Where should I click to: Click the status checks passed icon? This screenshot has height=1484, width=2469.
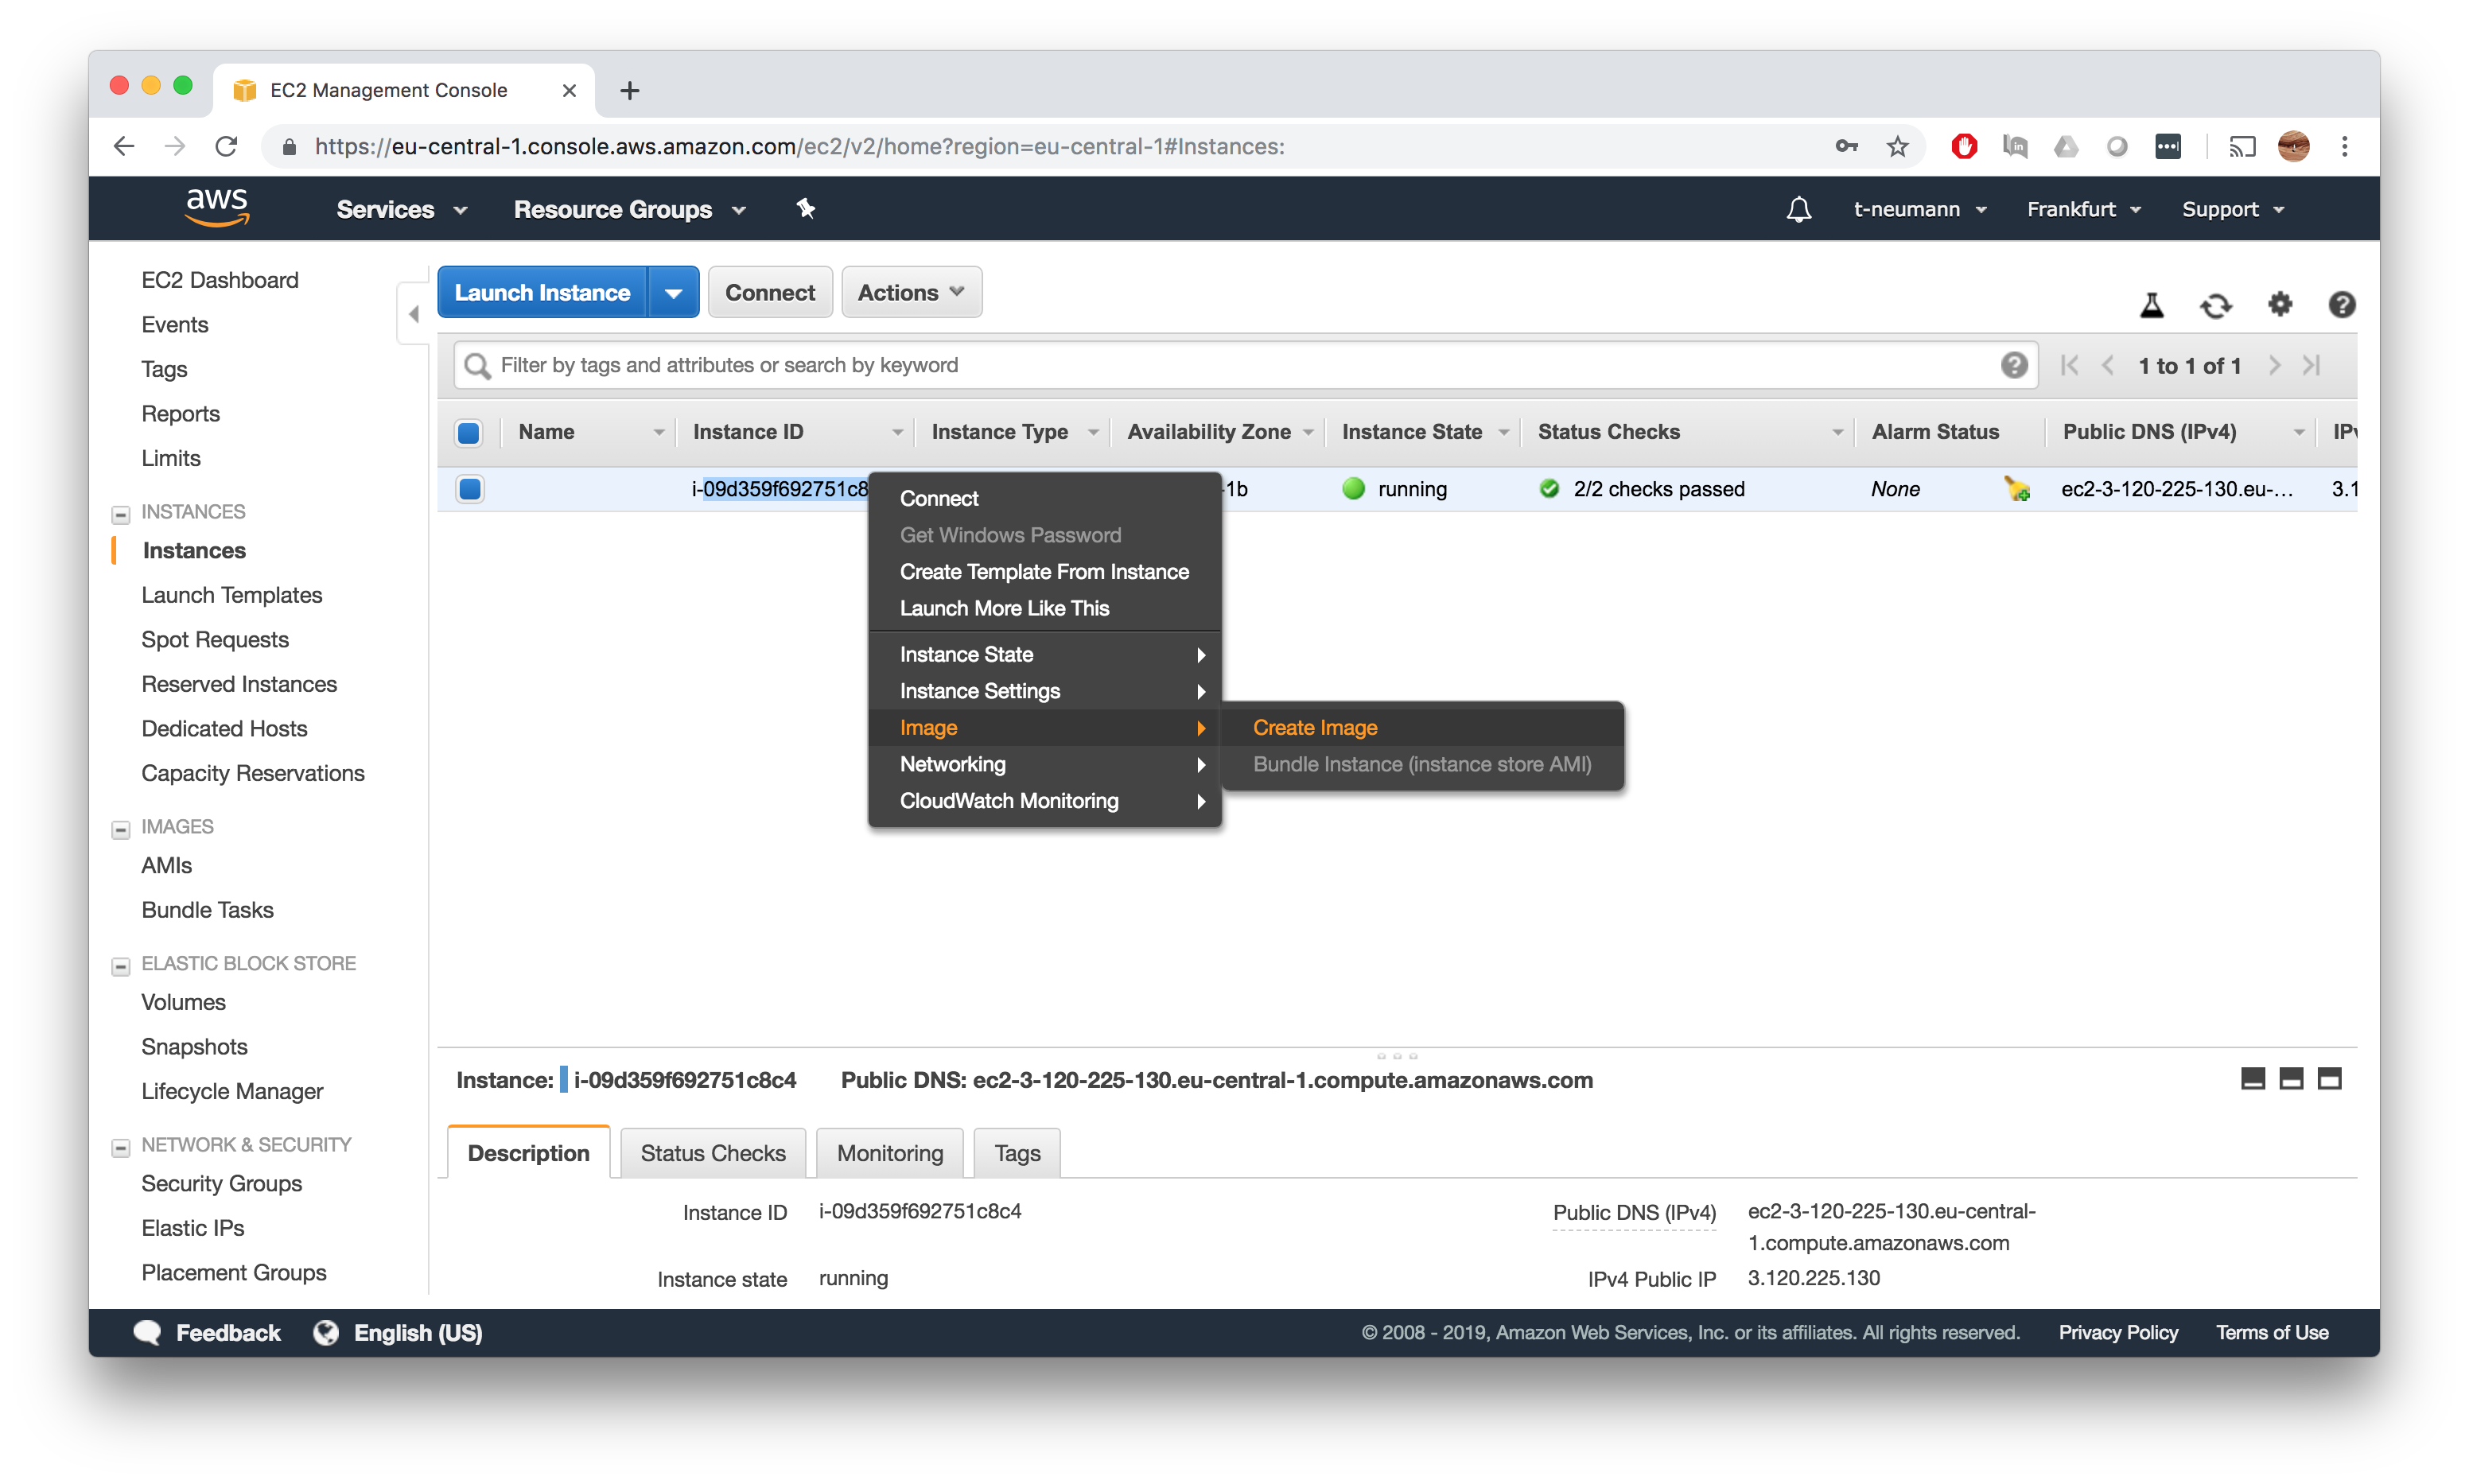tap(1549, 490)
